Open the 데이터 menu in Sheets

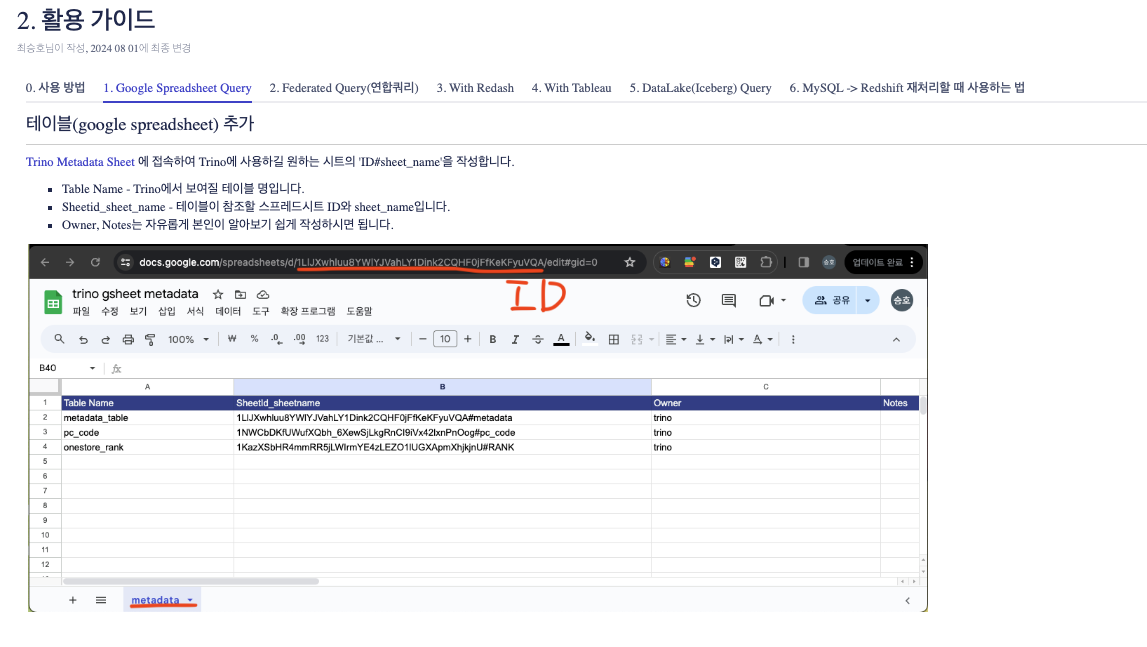(228, 311)
